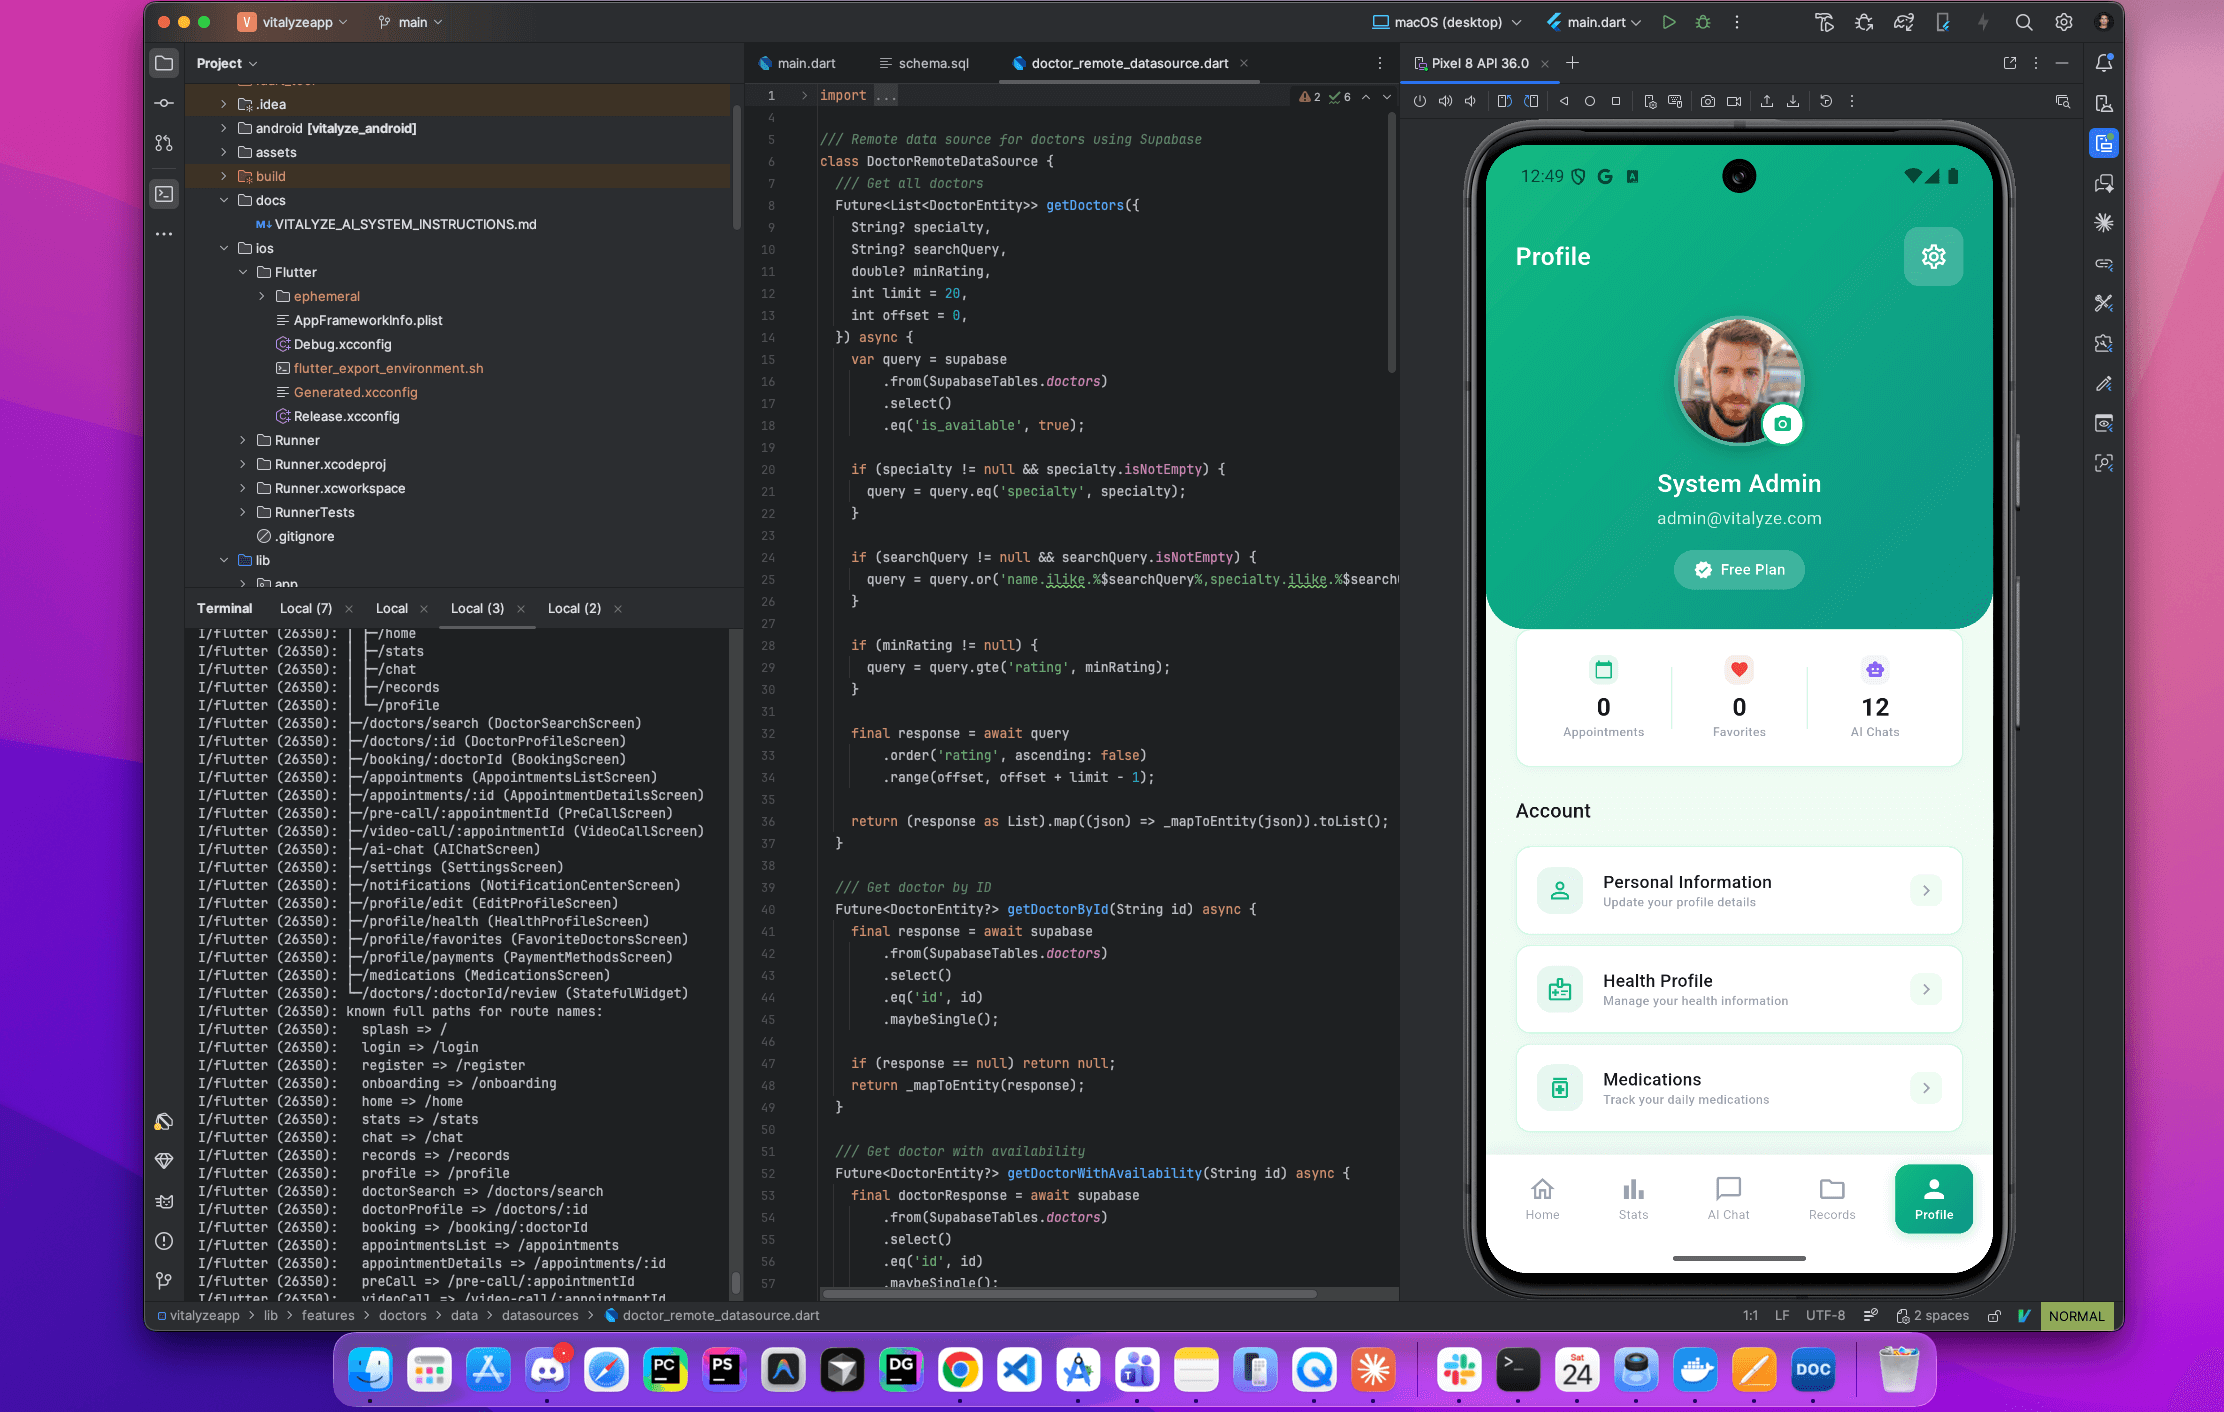Open notifications via the bell icon

tap(2104, 62)
